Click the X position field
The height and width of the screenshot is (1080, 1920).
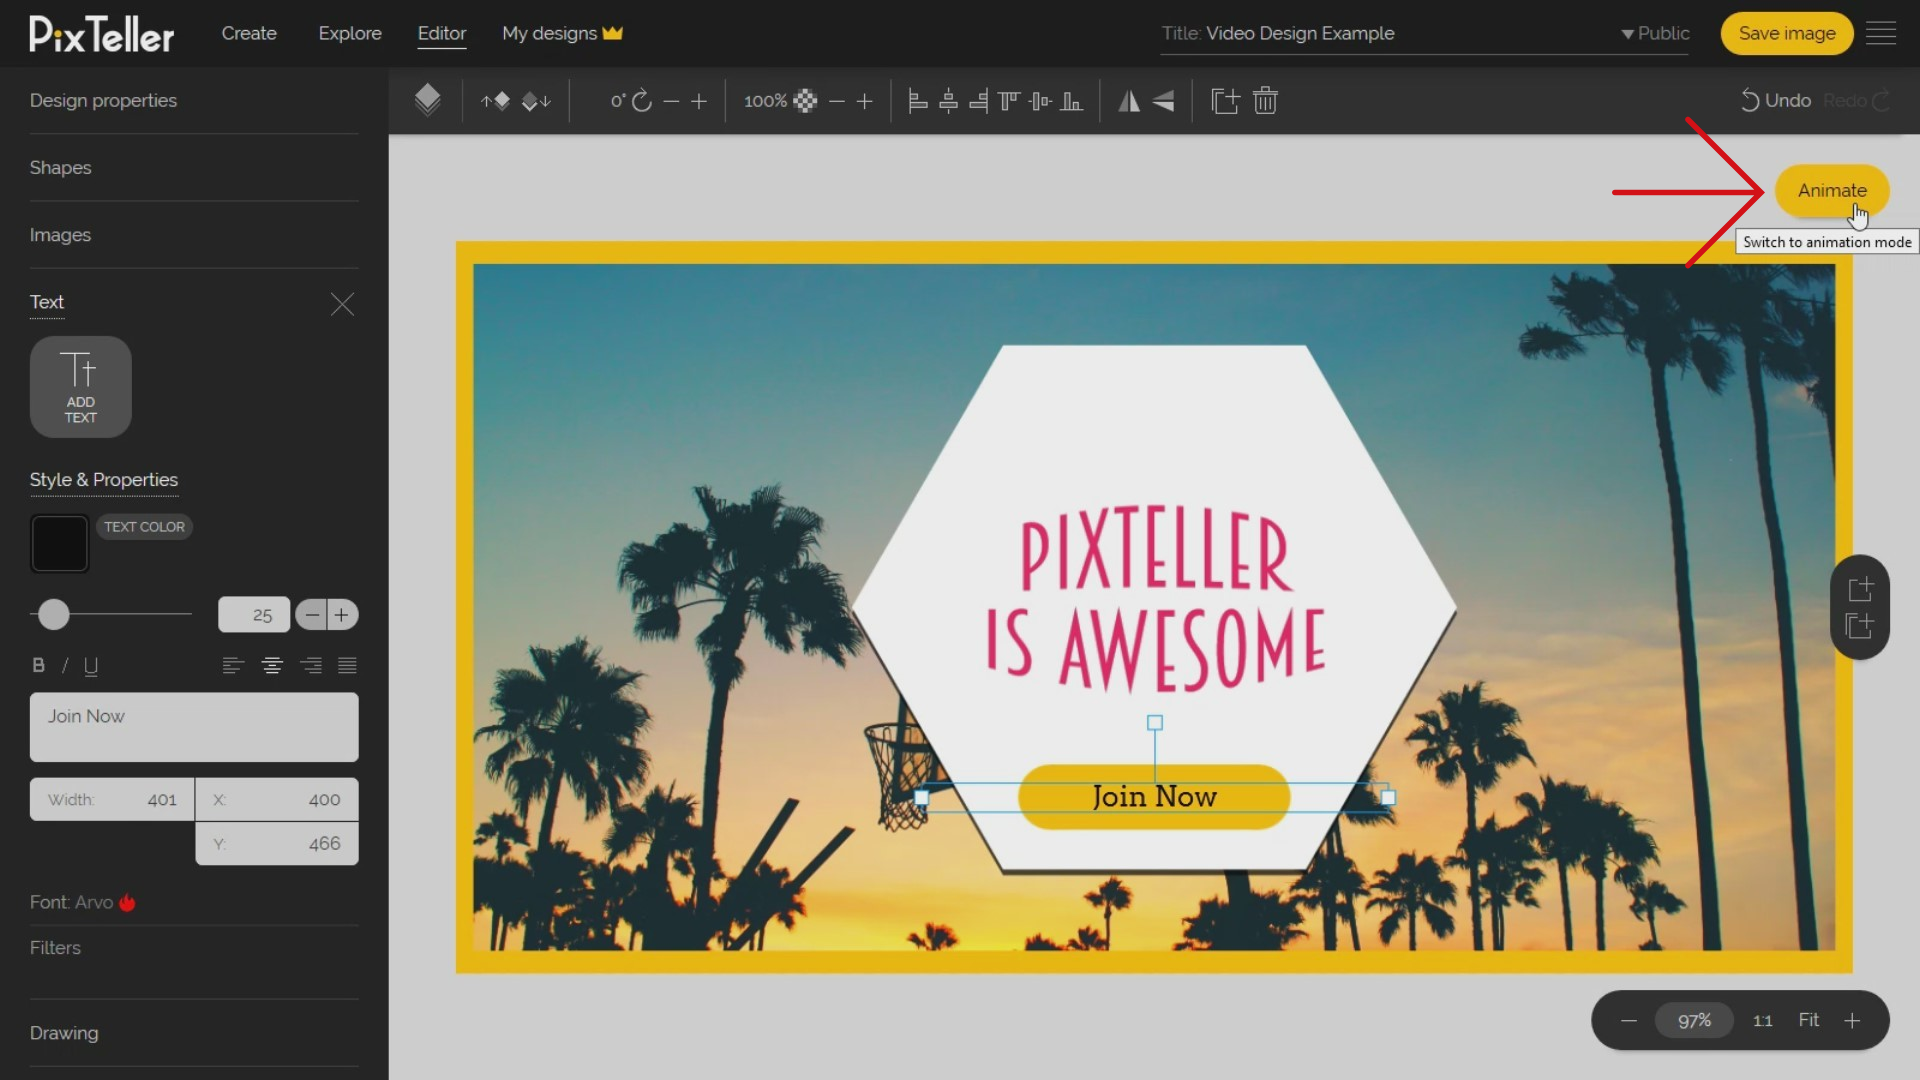tap(277, 799)
